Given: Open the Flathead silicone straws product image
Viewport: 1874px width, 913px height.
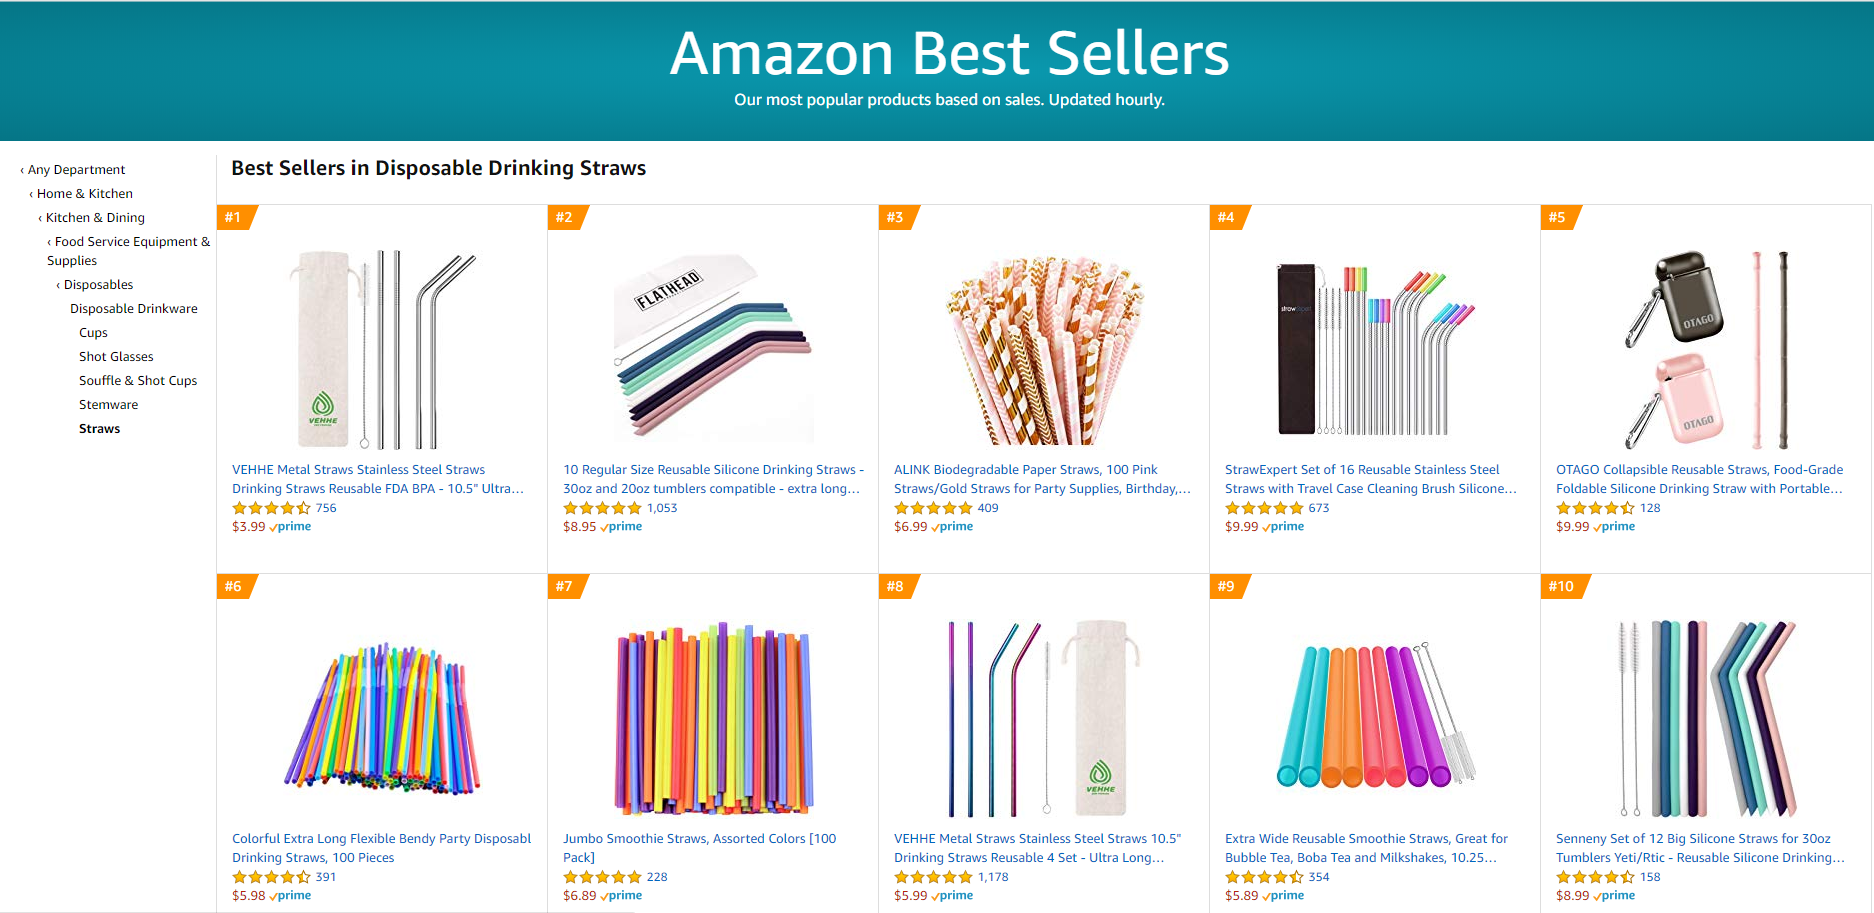Looking at the screenshot, I should pos(712,348).
